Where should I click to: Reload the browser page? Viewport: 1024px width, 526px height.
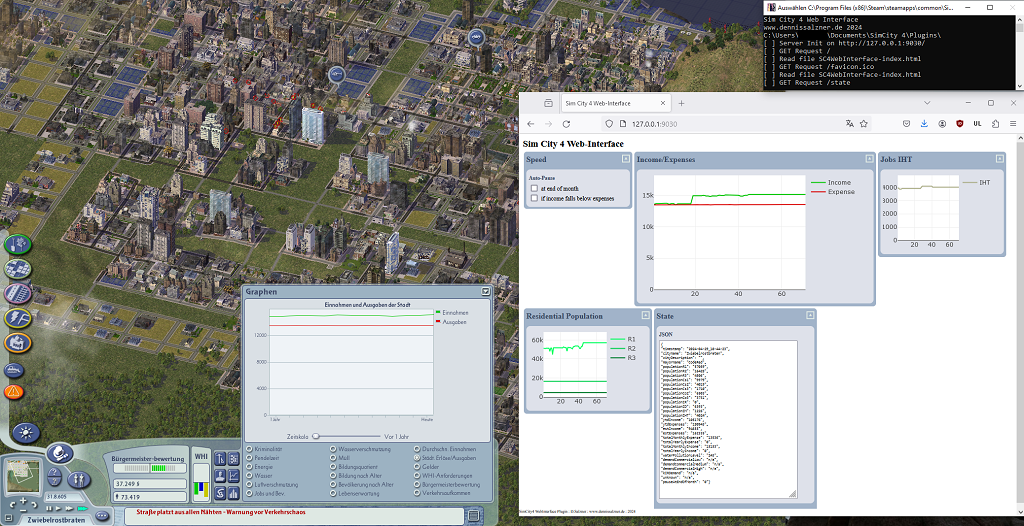click(566, 123)
